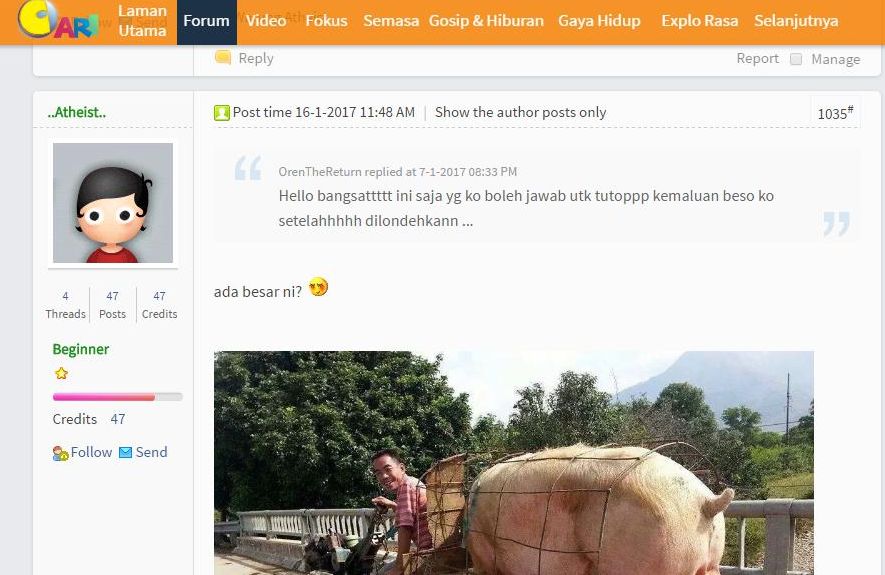Tick the Manage checkbox
This screenshot has height=575, width=885.
(x=796, y=59)
